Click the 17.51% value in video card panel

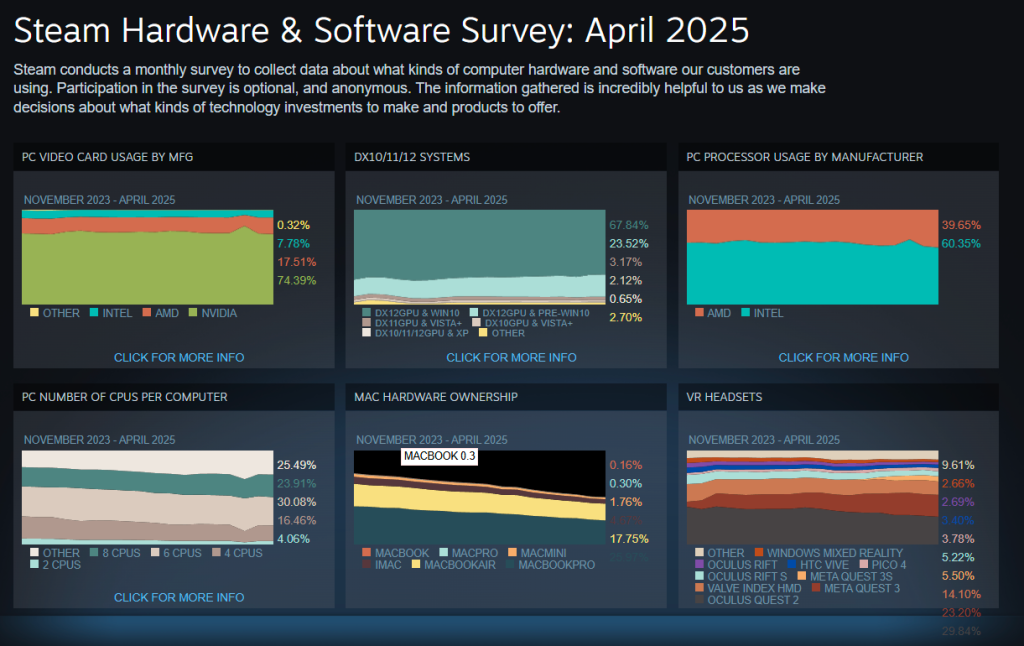[x=296, y=262]
